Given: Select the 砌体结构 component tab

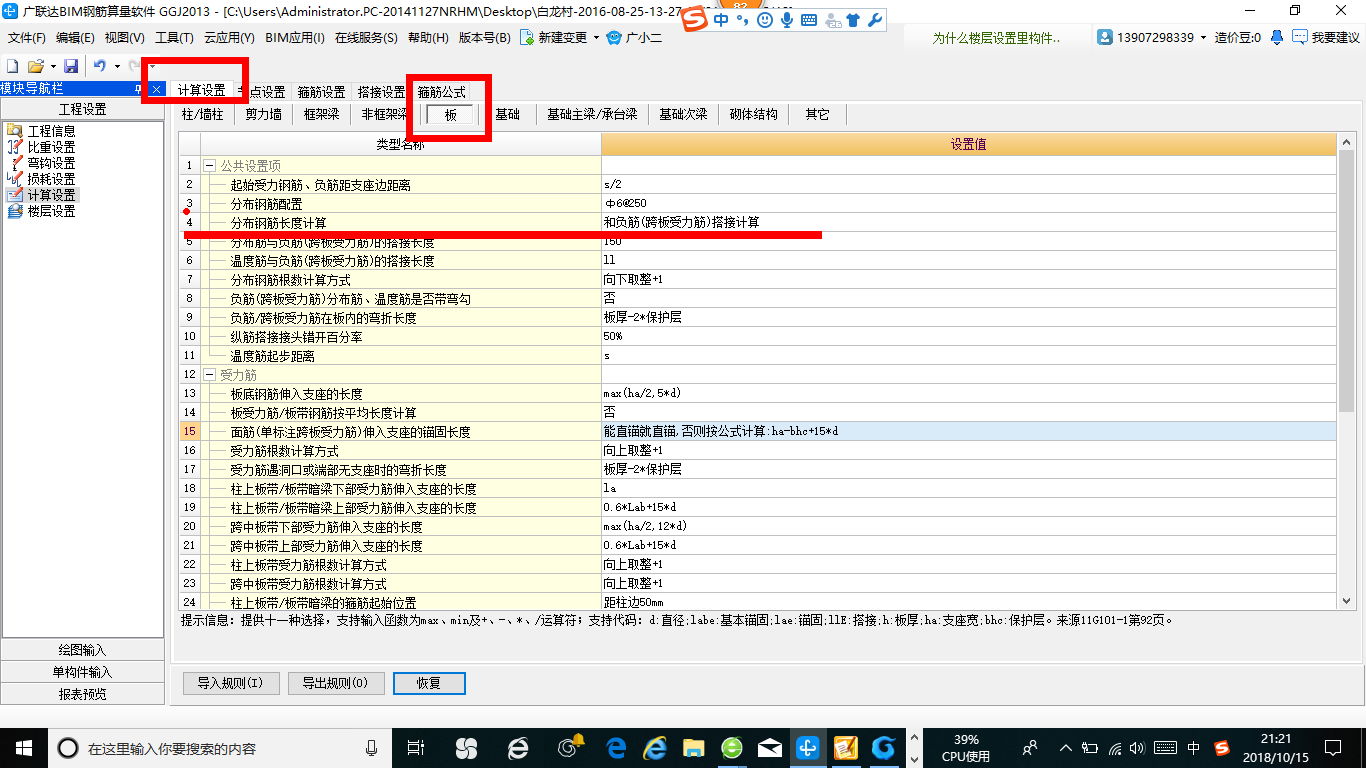Looking at the screenshot, I should [753, 114].
